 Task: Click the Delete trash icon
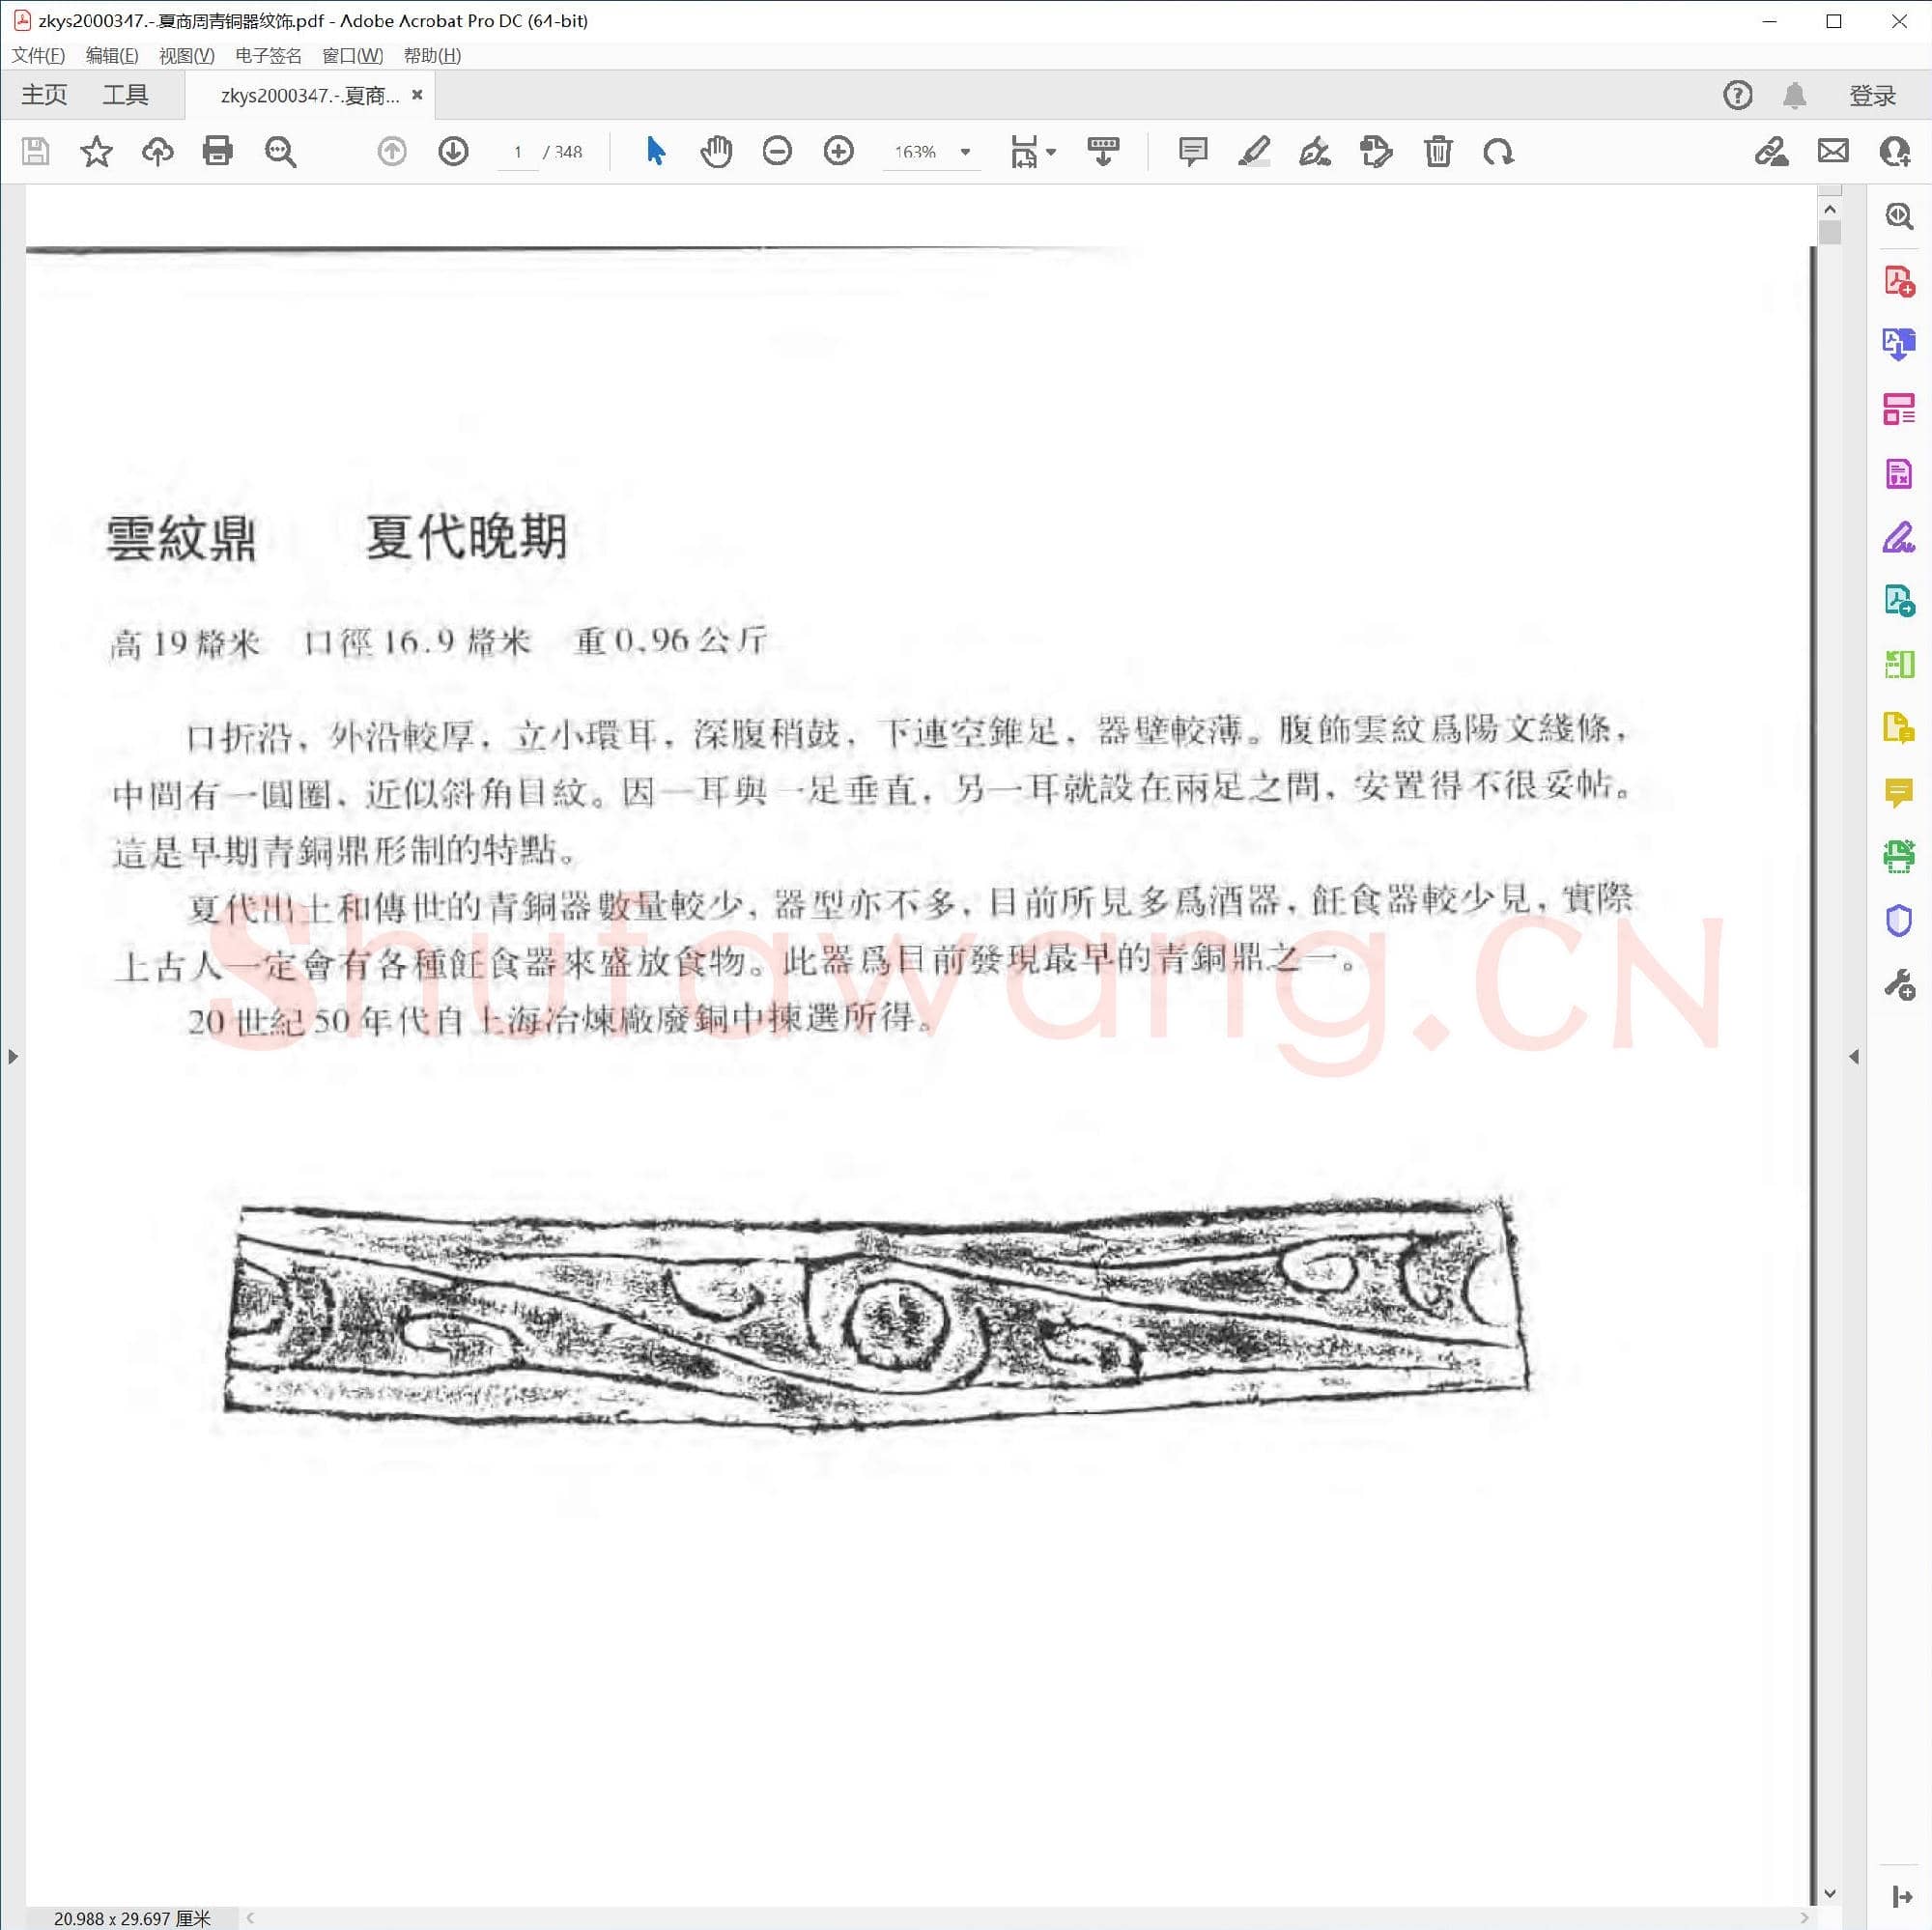[x=1437, y=152]
